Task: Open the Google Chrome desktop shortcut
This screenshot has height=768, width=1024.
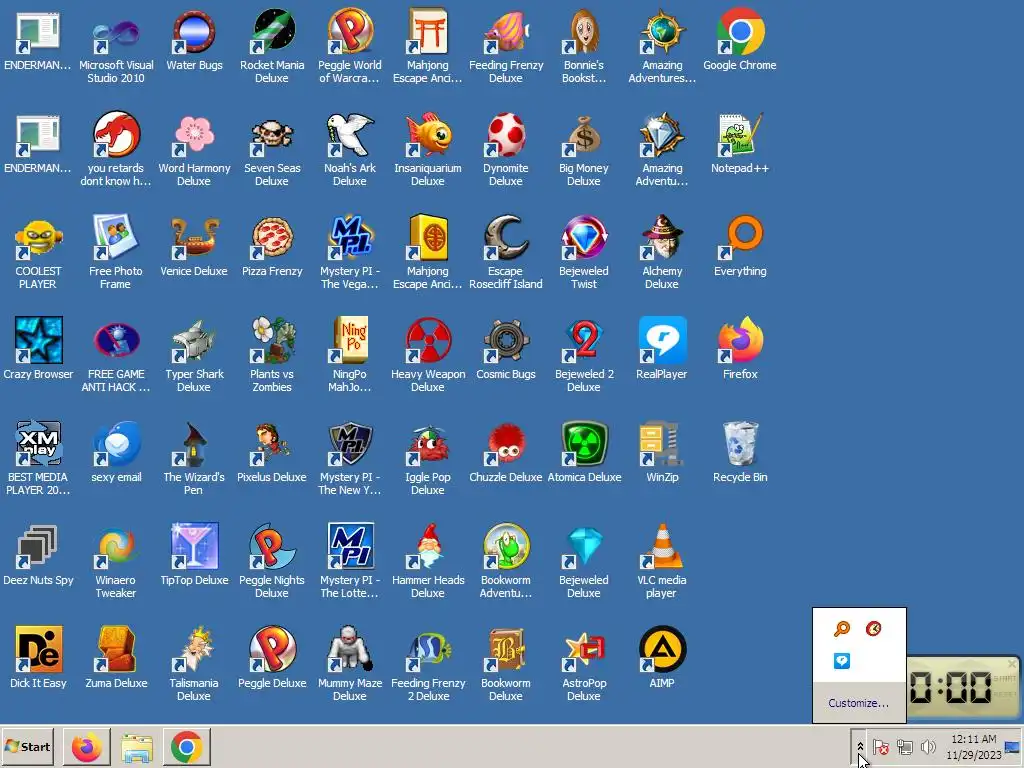Action: click(x=739, y=40)
